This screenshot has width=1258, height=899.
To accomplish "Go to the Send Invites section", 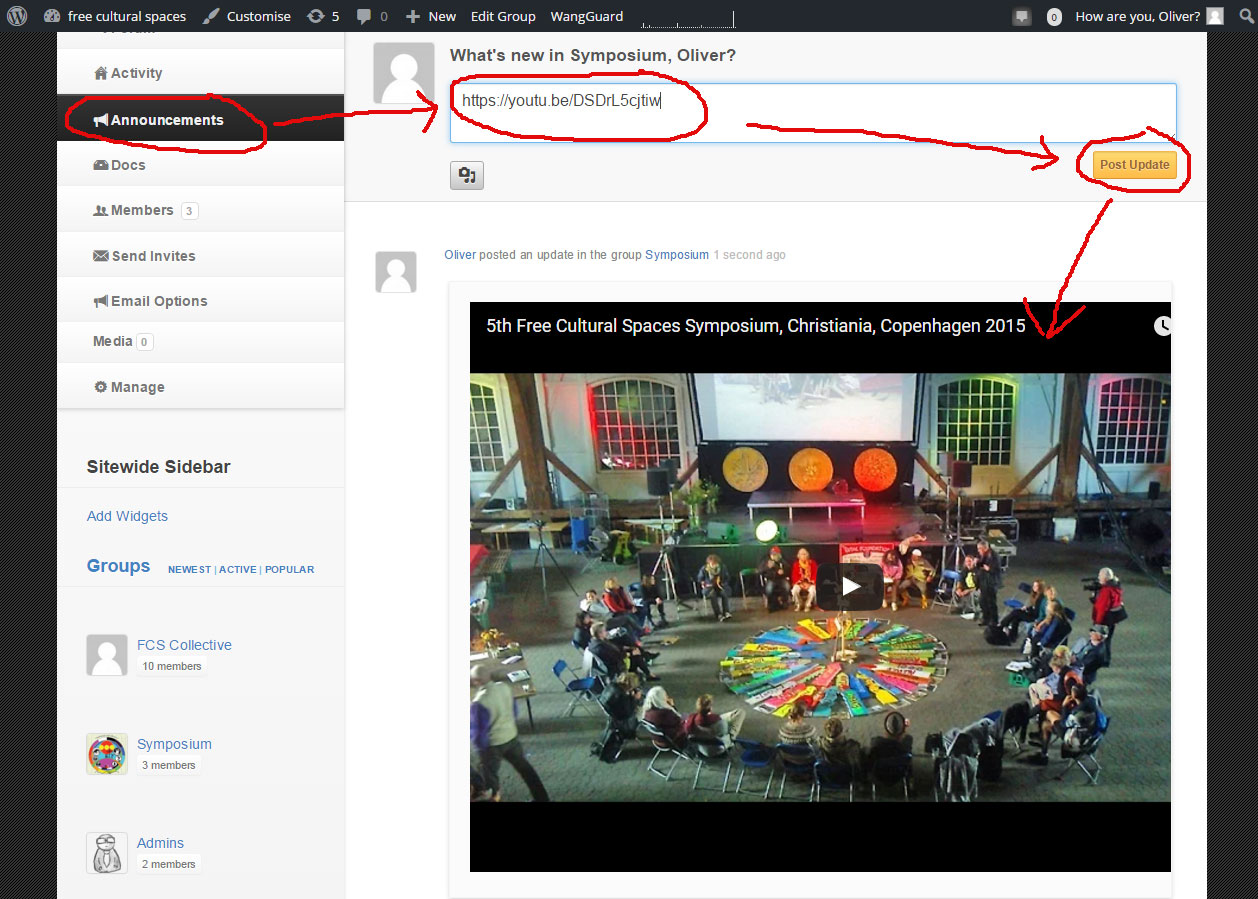I will [153, 256].
